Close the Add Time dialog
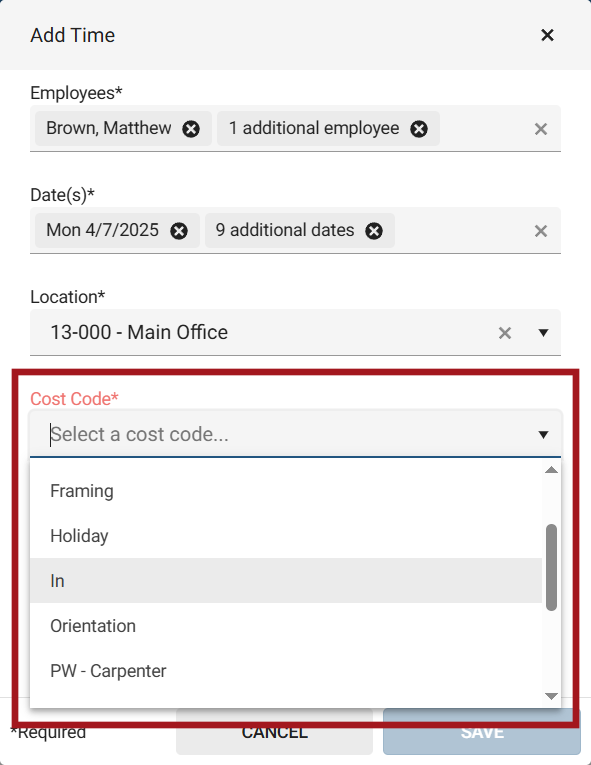Screen dimensions: 591x765 547,35
